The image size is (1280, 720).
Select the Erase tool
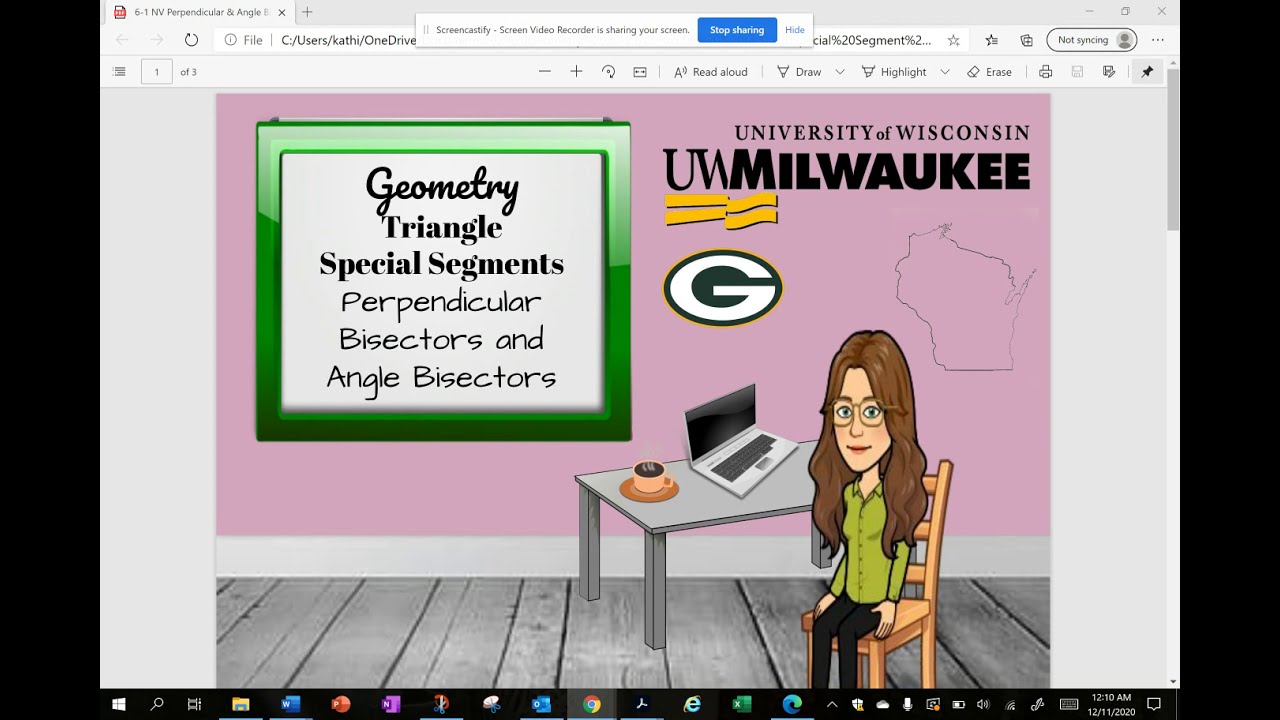click(x=989, y=72)
